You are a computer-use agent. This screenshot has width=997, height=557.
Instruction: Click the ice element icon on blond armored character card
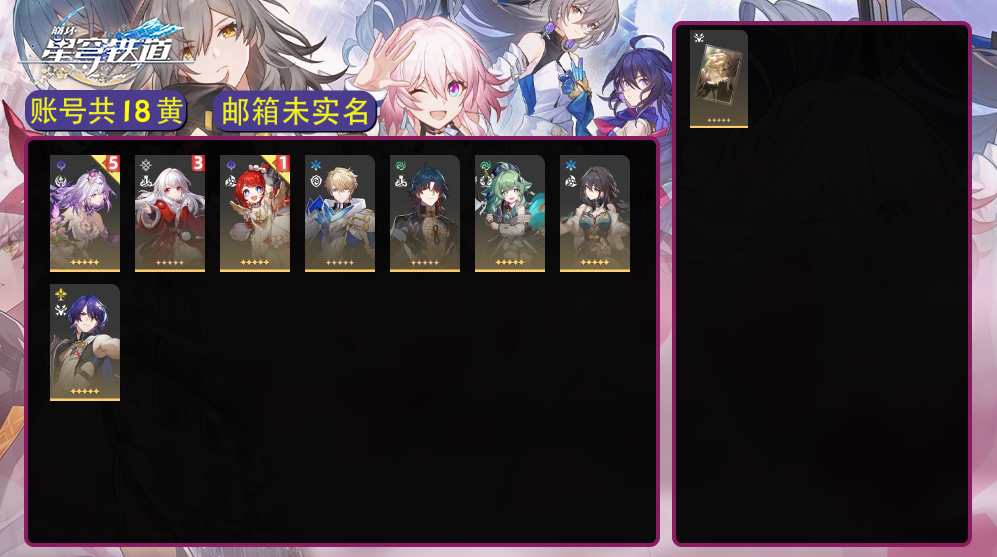click(x=316, y=166)
